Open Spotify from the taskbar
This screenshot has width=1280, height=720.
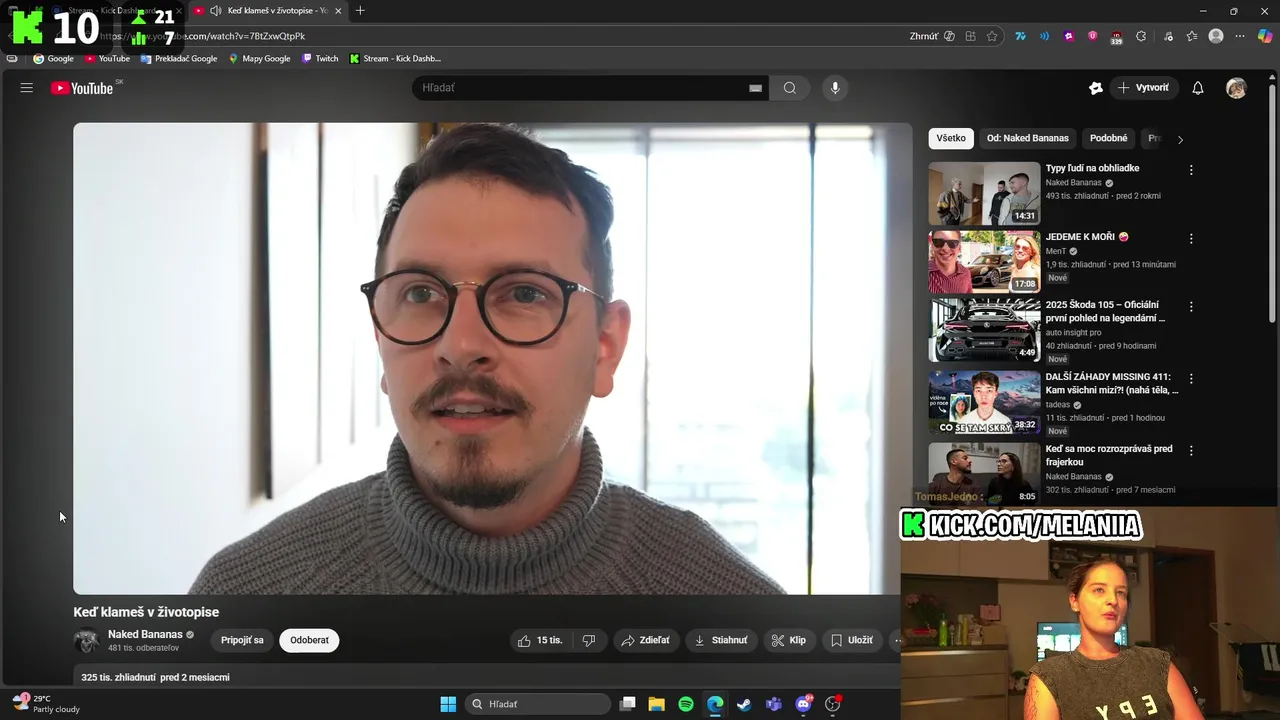pyautogui.click(x=686, y=704)
